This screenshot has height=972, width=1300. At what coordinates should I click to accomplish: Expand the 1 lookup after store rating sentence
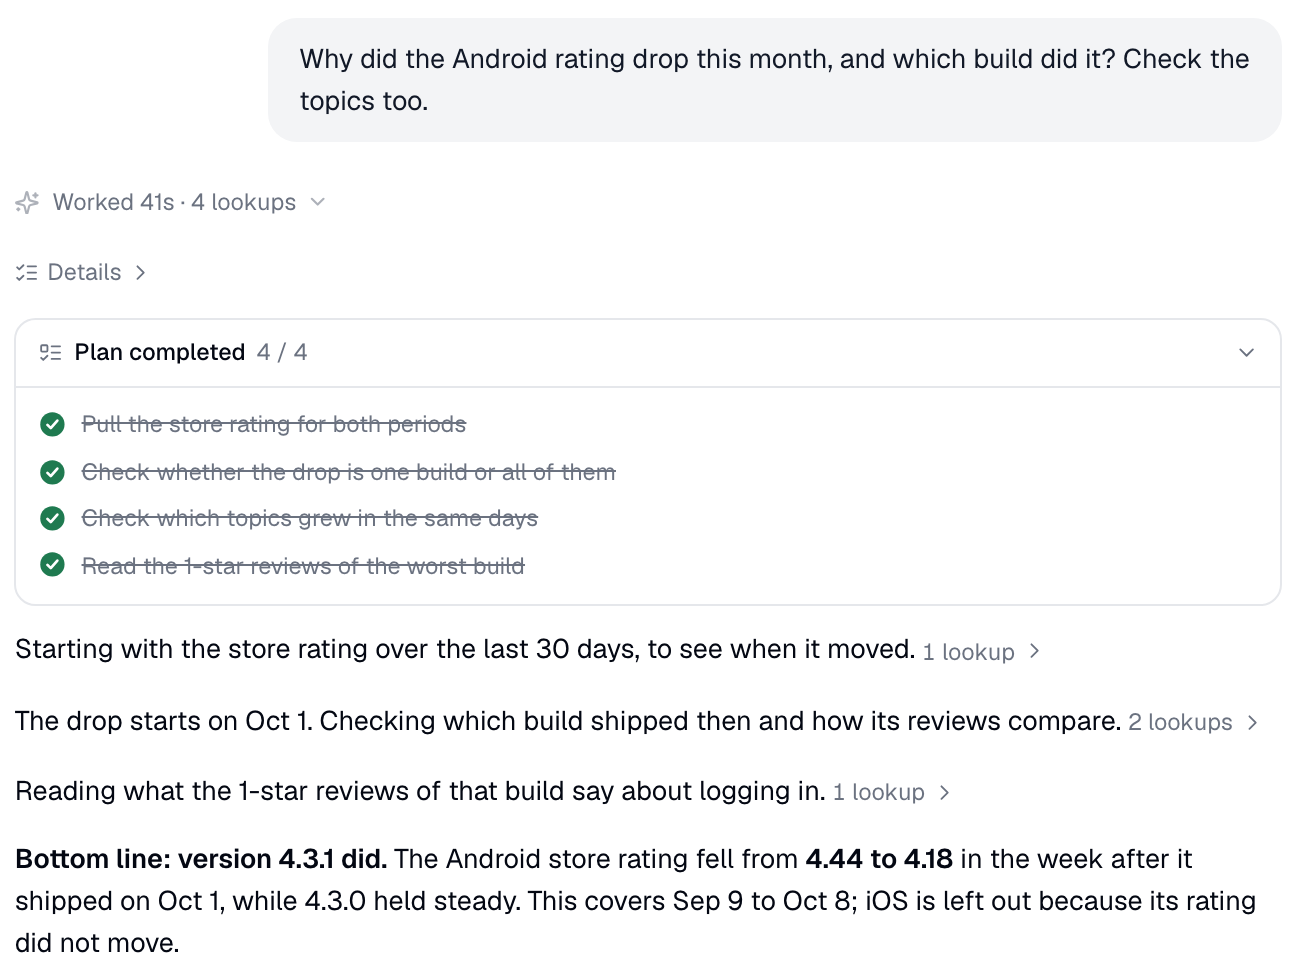[981, 652]
